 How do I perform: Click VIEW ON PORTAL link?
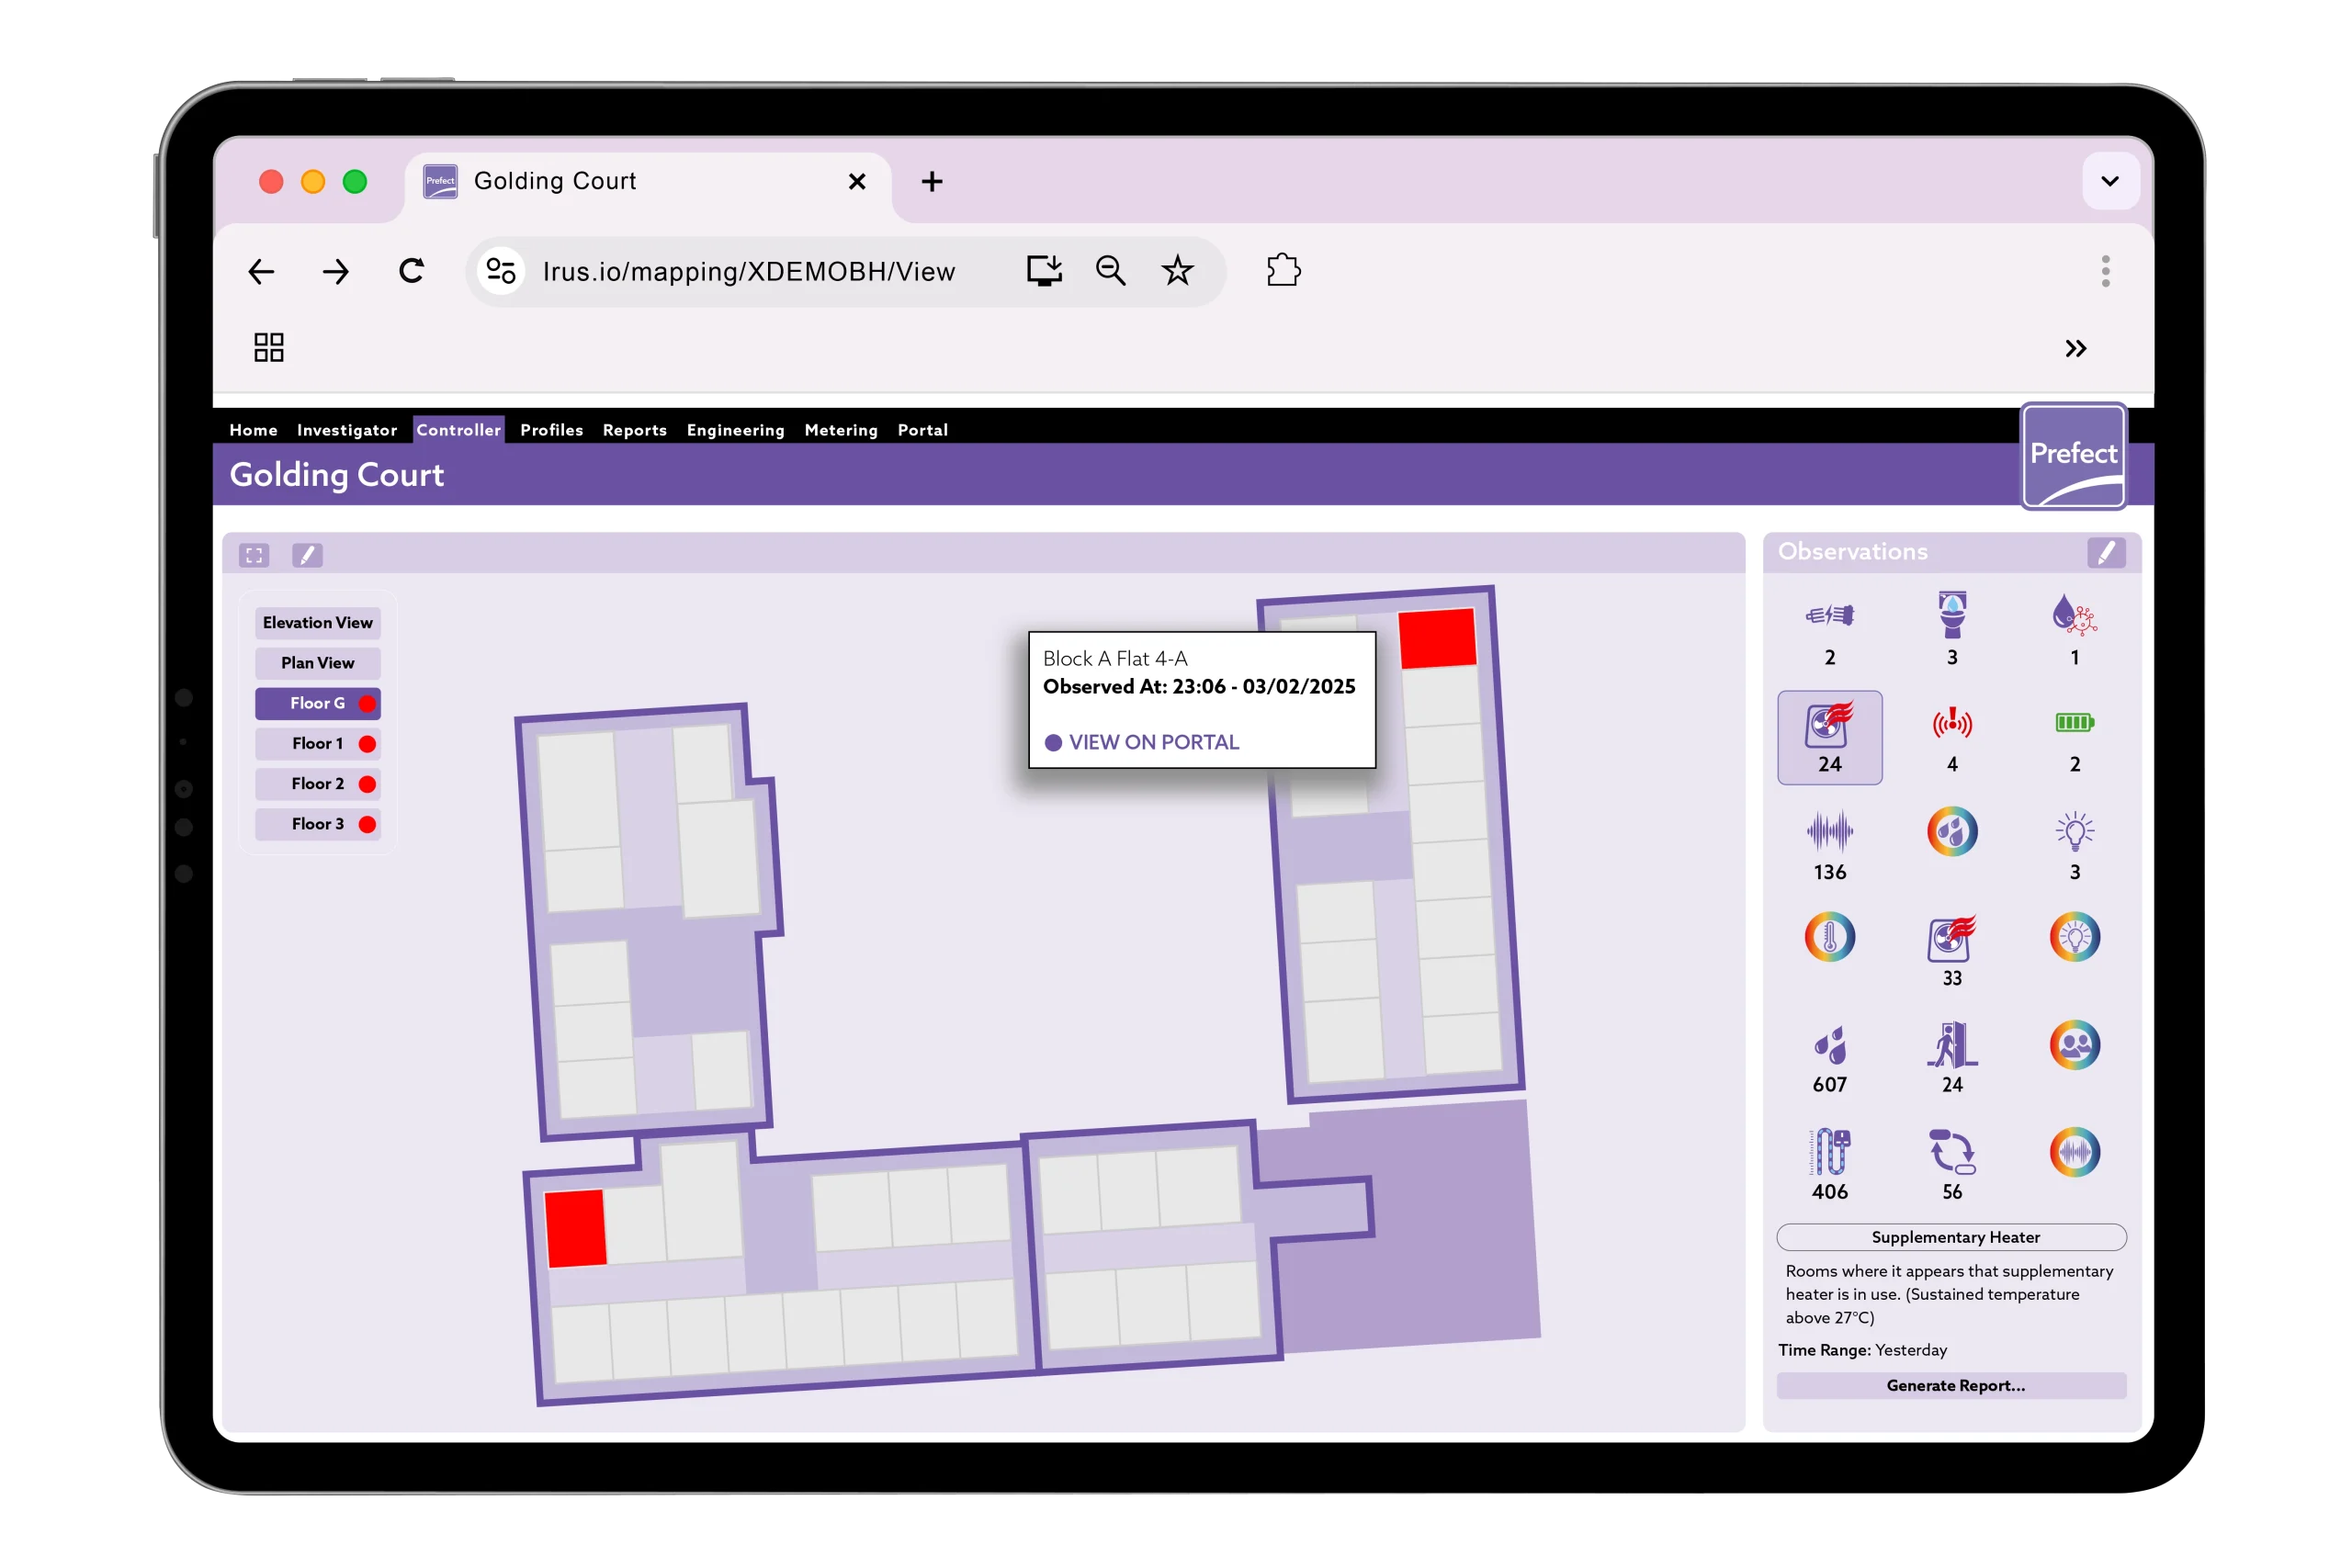1153,742
